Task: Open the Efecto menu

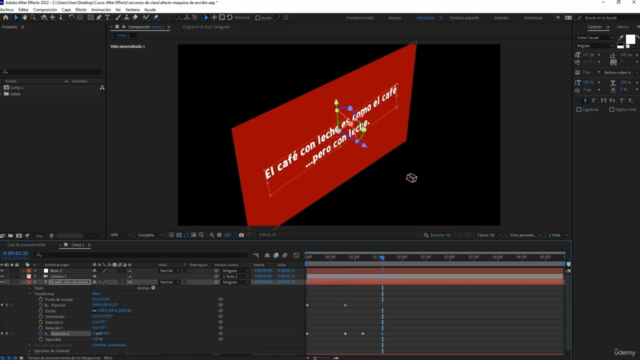Action: tap(81, 9)
